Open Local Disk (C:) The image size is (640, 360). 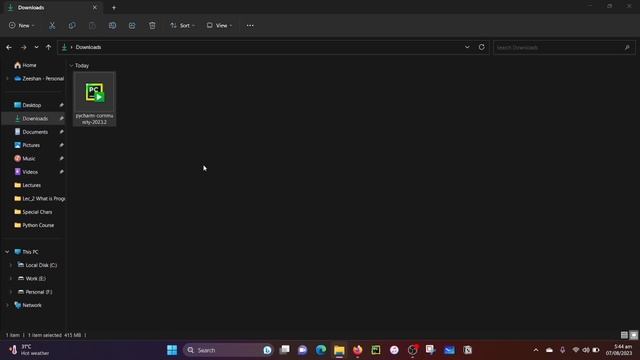41,265
